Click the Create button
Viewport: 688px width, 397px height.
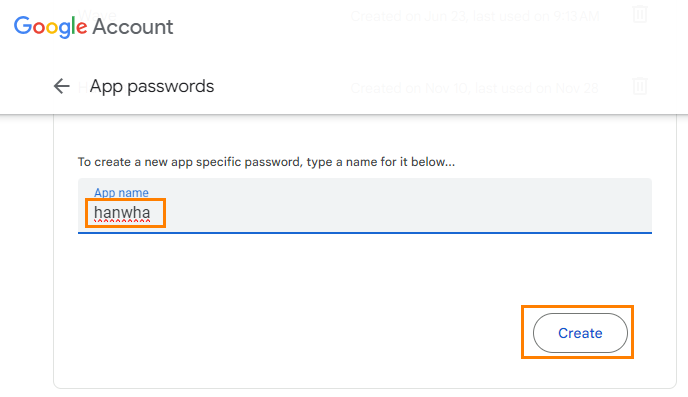pos(580,333)
